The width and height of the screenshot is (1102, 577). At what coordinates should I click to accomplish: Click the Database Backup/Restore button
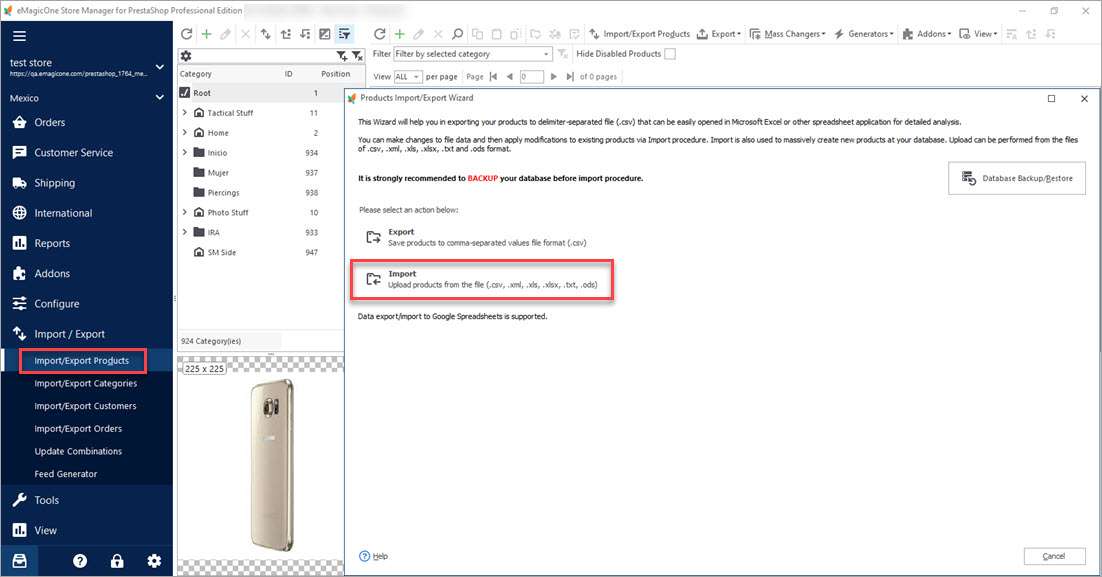click(1016, 179)
